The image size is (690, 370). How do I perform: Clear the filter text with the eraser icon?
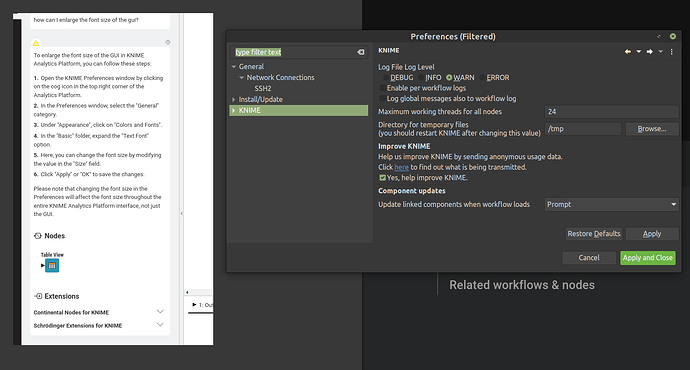(361, 52)
